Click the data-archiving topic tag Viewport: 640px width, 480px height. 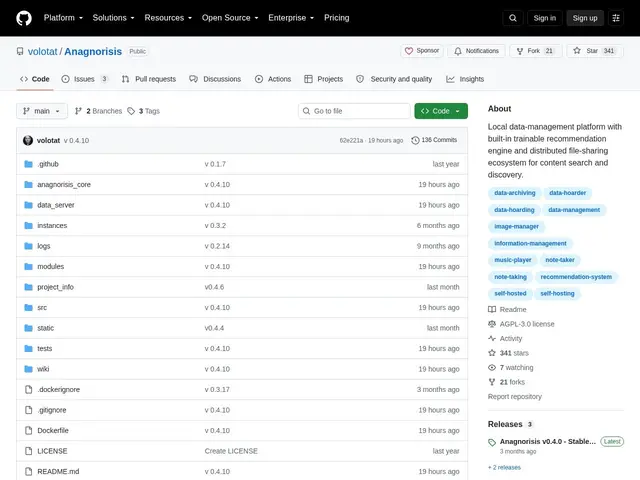click(515, 193)
